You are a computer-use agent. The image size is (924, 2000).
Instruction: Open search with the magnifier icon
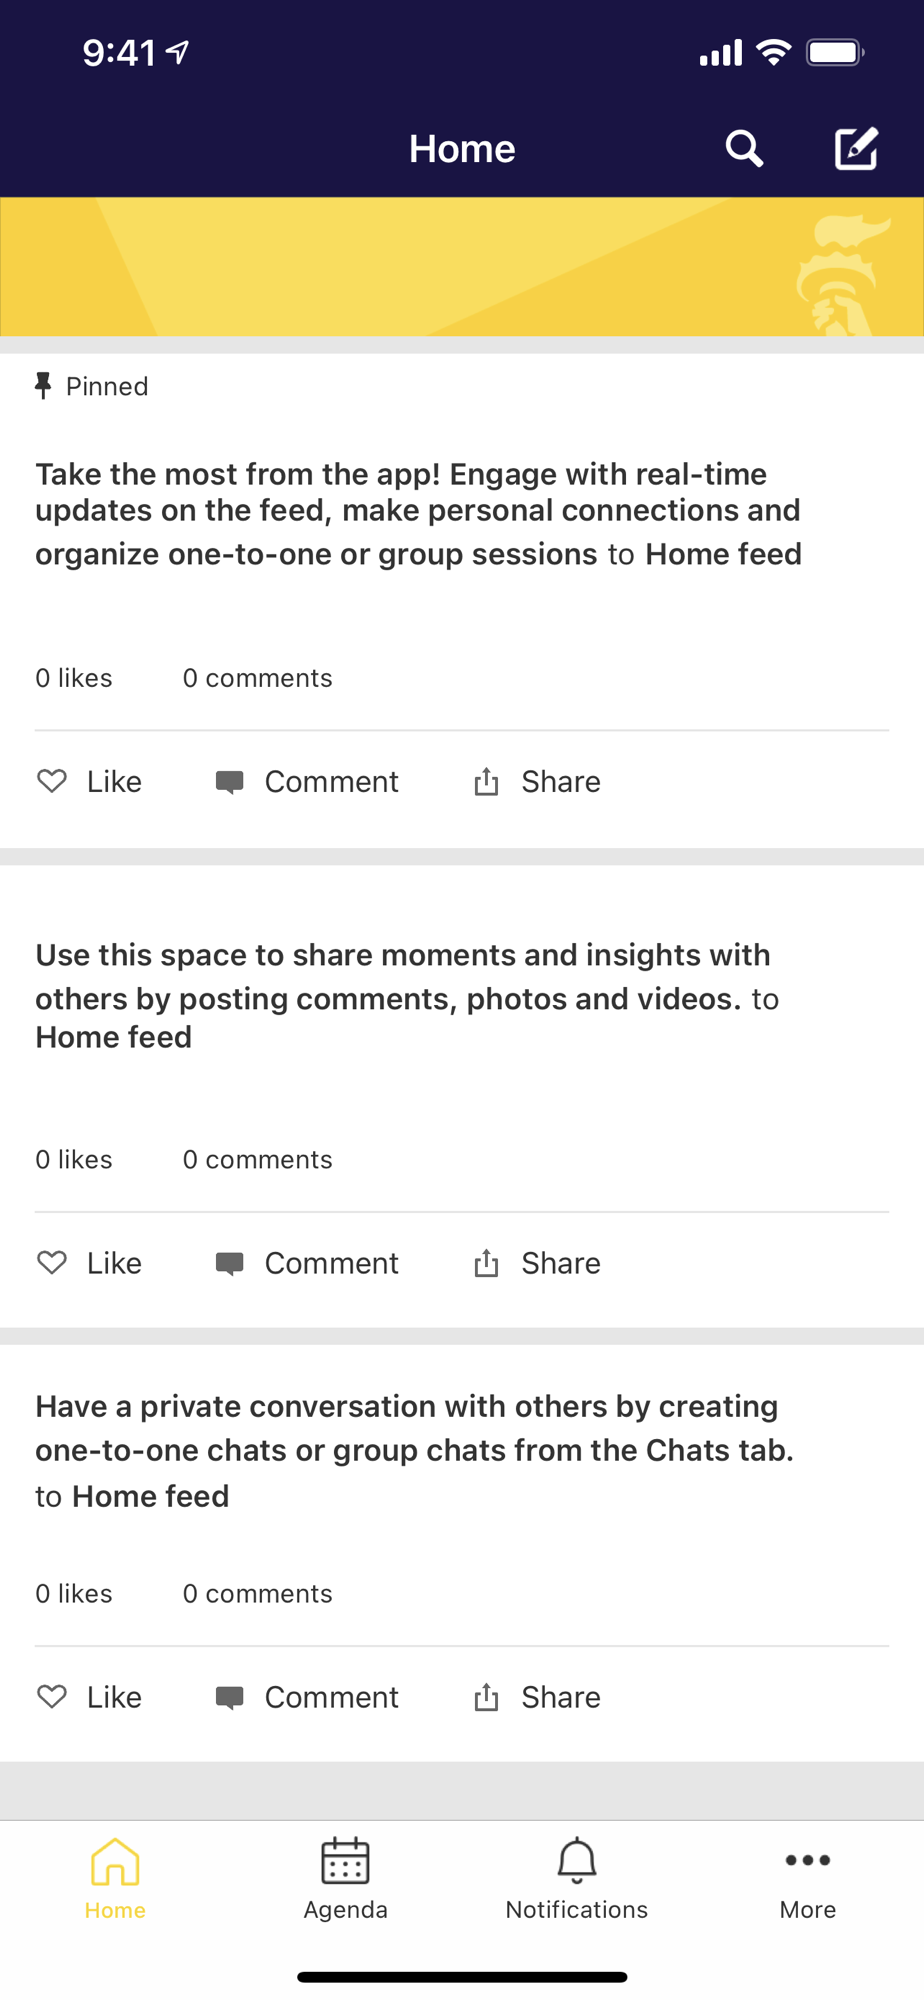744,149
